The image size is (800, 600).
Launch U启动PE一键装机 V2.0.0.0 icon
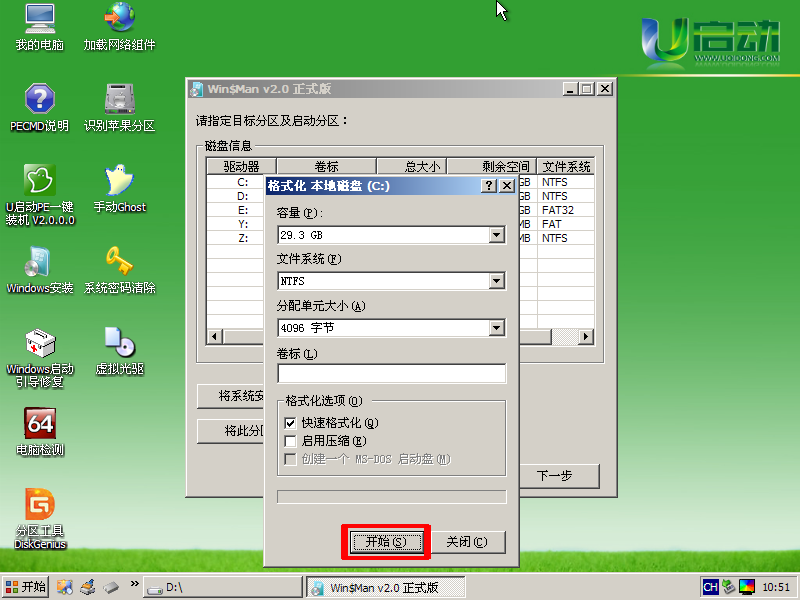tap(40, 195)
